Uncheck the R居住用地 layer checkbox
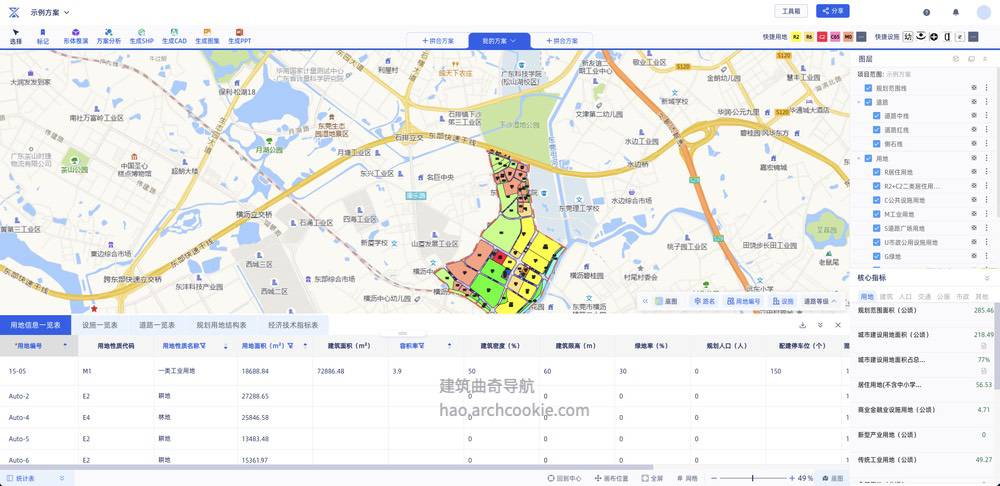 pos(876,172)
